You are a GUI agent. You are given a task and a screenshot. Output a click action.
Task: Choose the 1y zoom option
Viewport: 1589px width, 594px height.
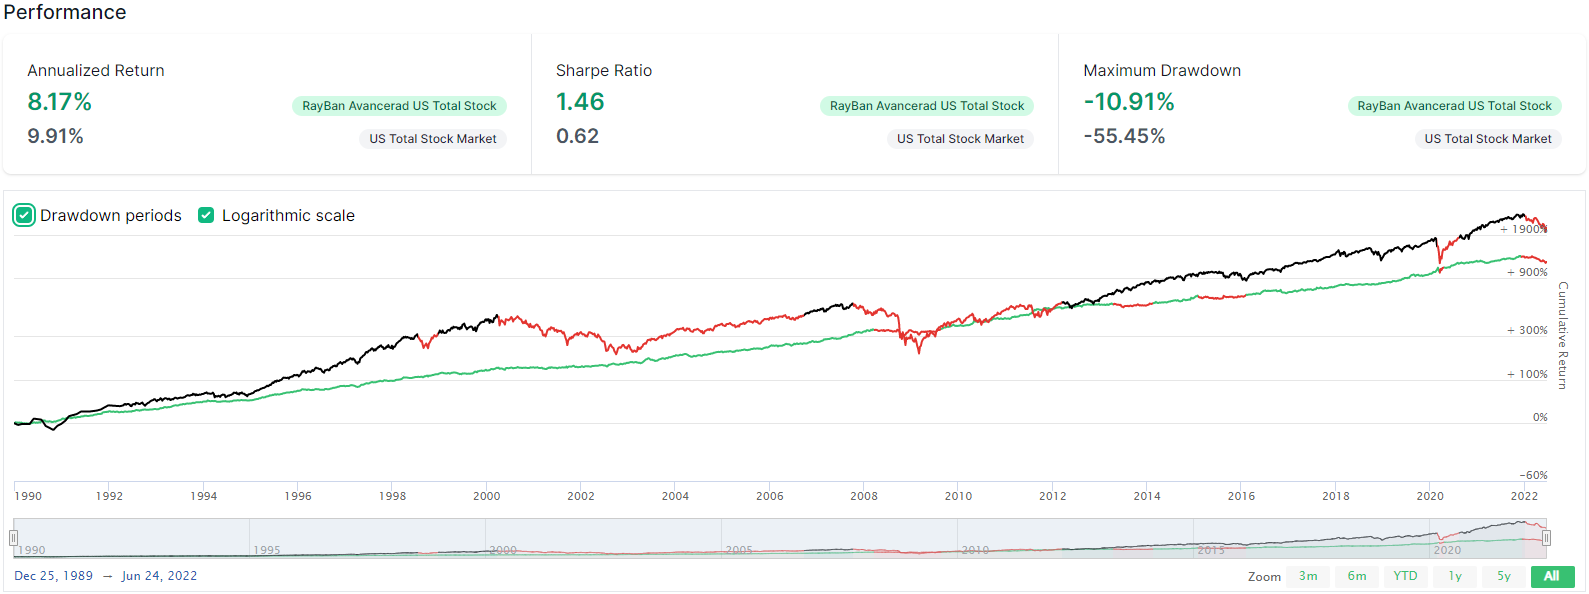point(1454,576)
